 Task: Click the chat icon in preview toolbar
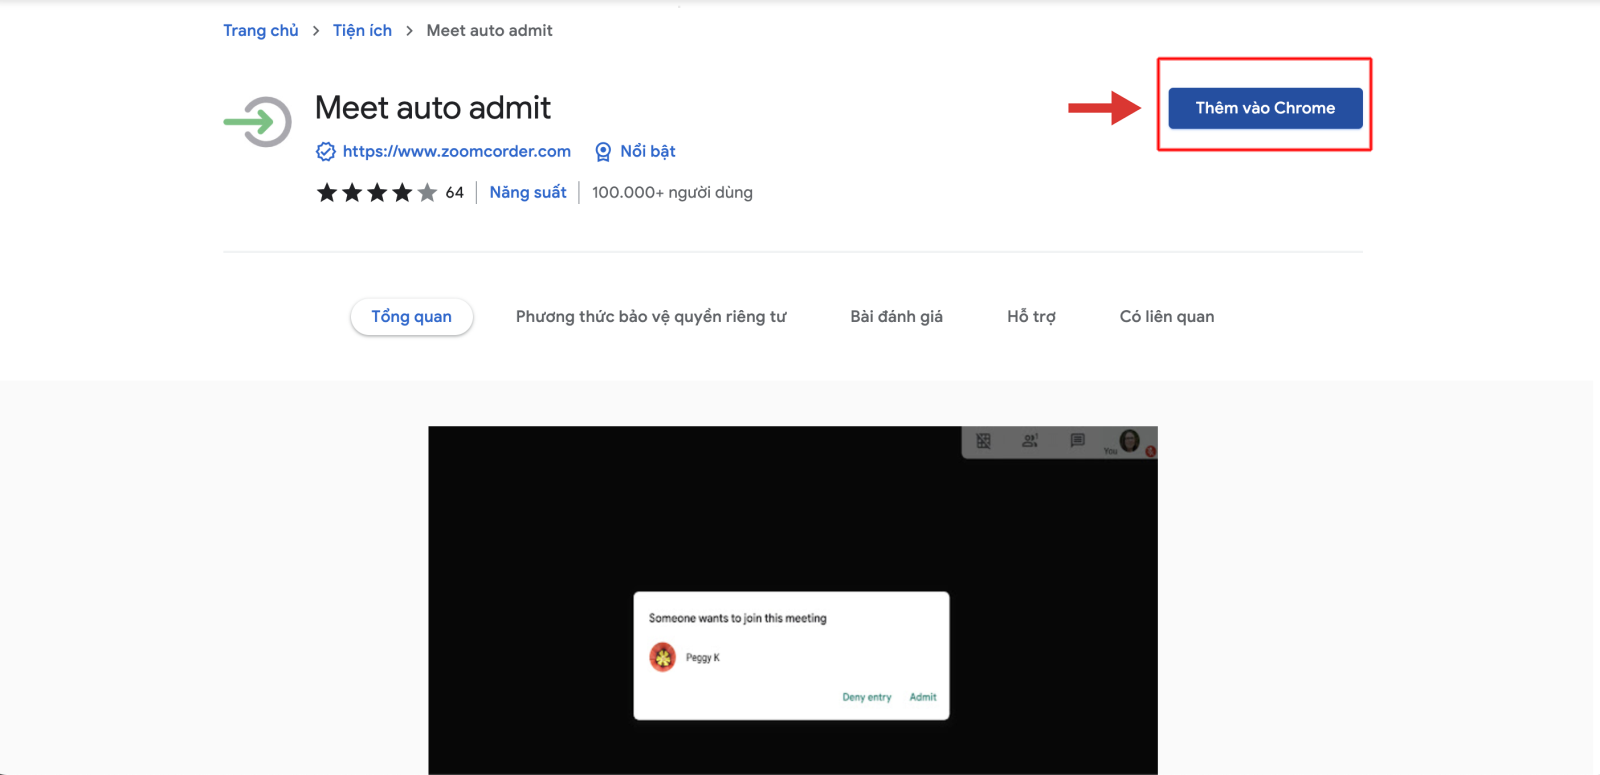click(1077, 440)
